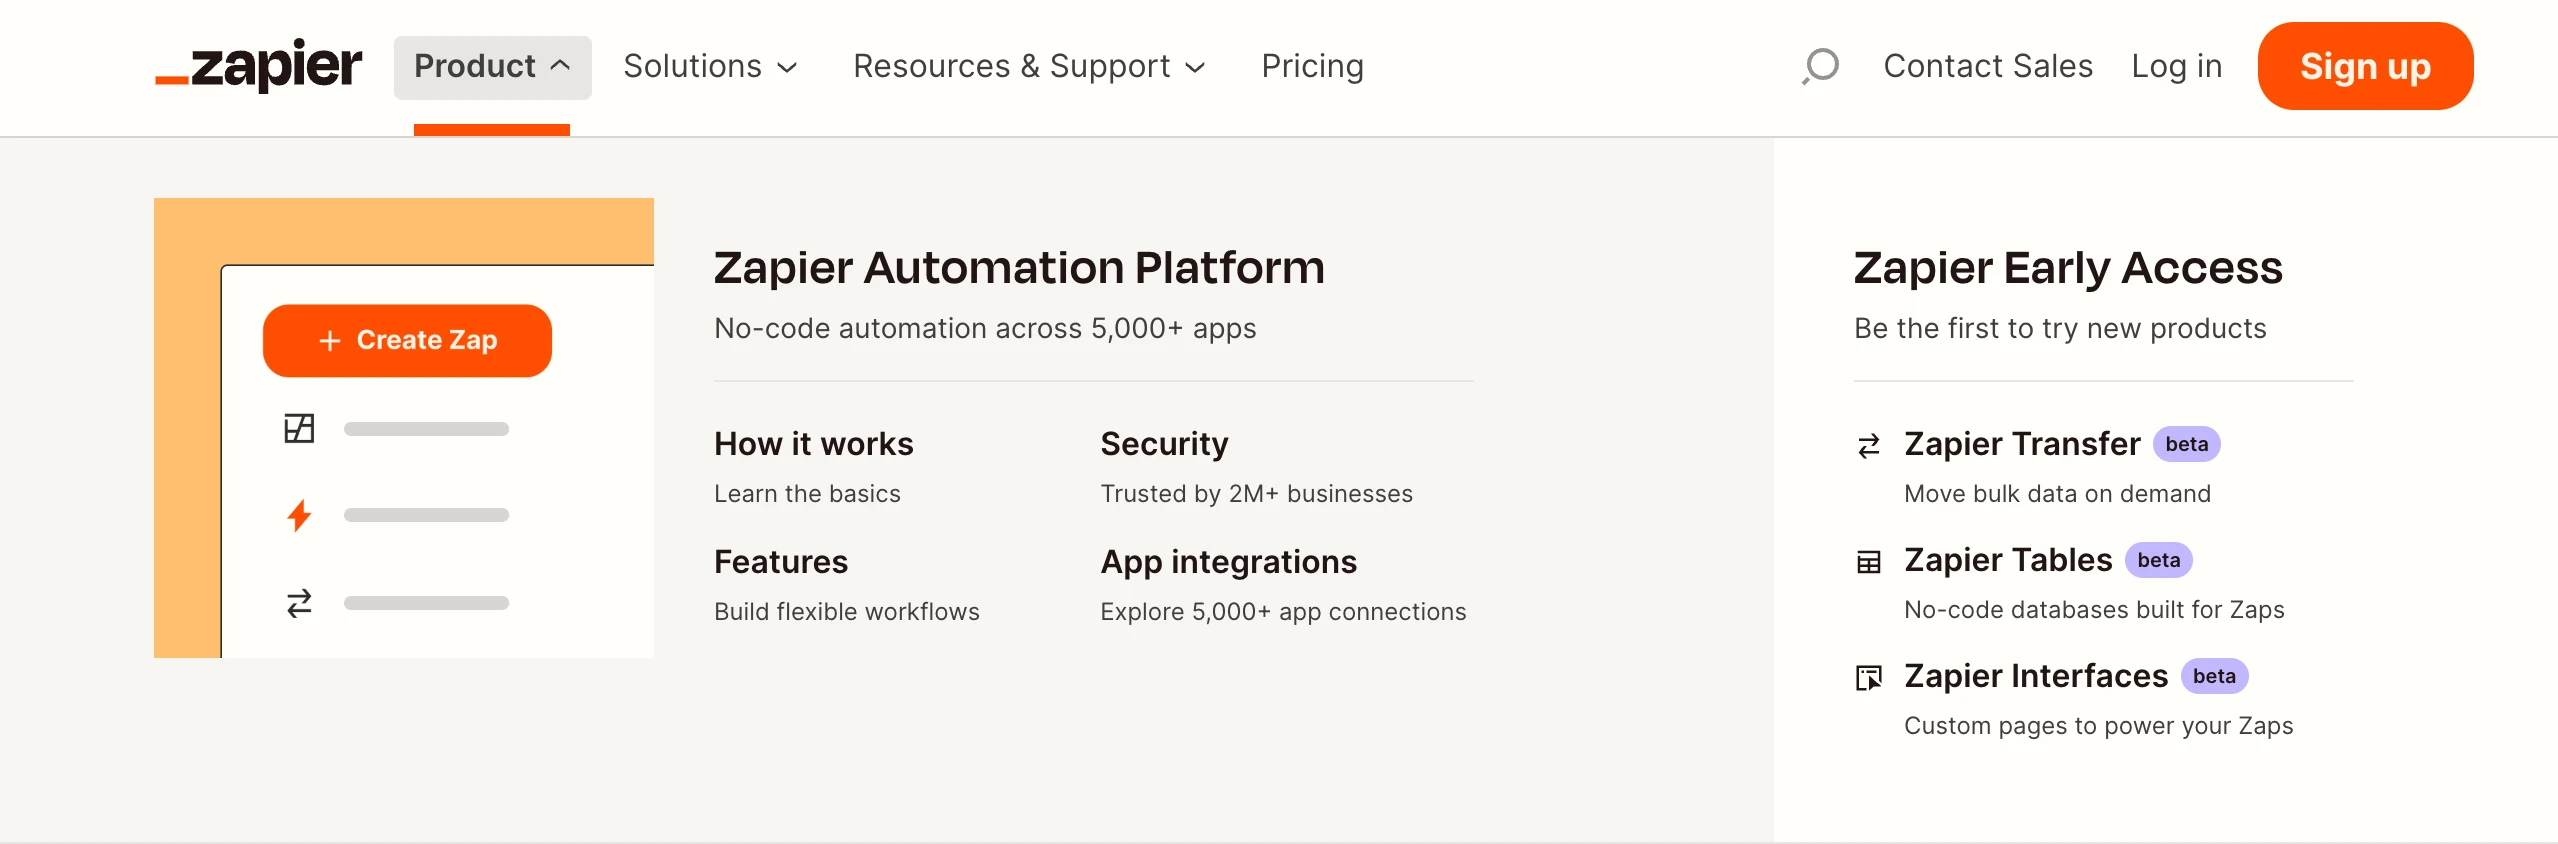Click the beta badge next to Zapier Transfer

tap(2186, 444)
